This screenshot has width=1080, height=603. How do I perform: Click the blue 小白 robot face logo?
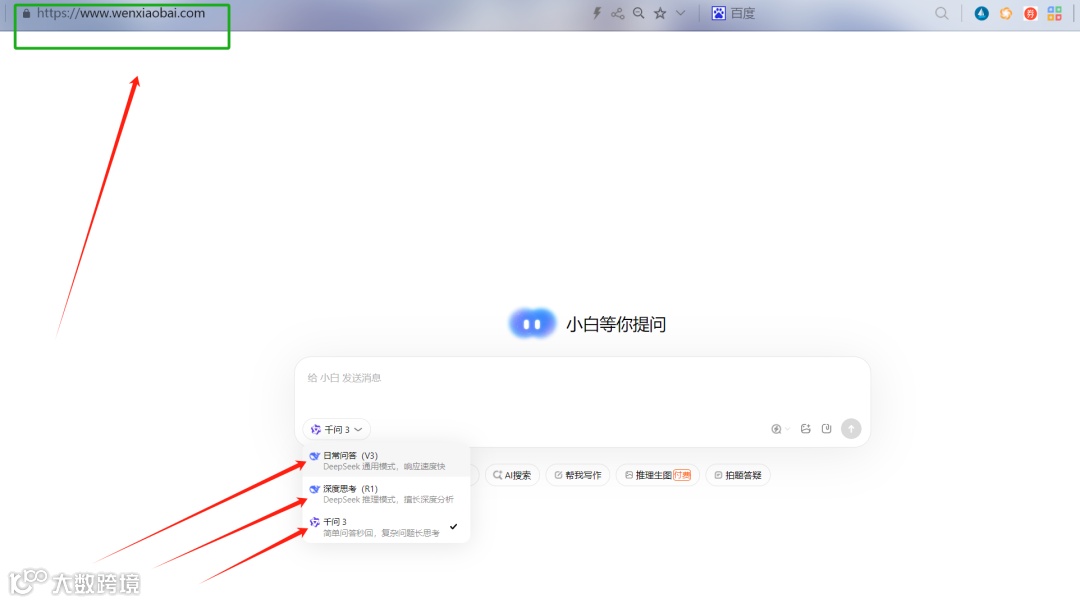click(x=532, y=324)
